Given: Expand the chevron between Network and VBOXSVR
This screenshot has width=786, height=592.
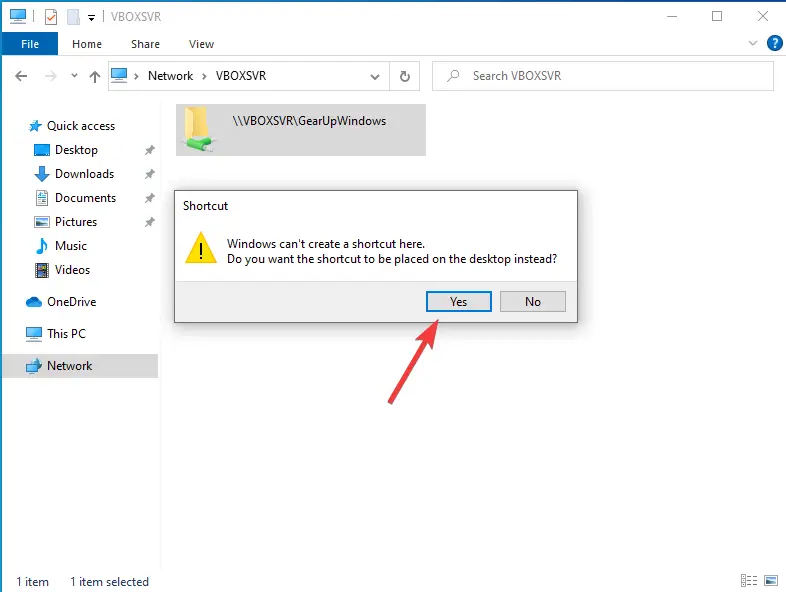Looking at the screenshot, I should click(x=204, y=76).
